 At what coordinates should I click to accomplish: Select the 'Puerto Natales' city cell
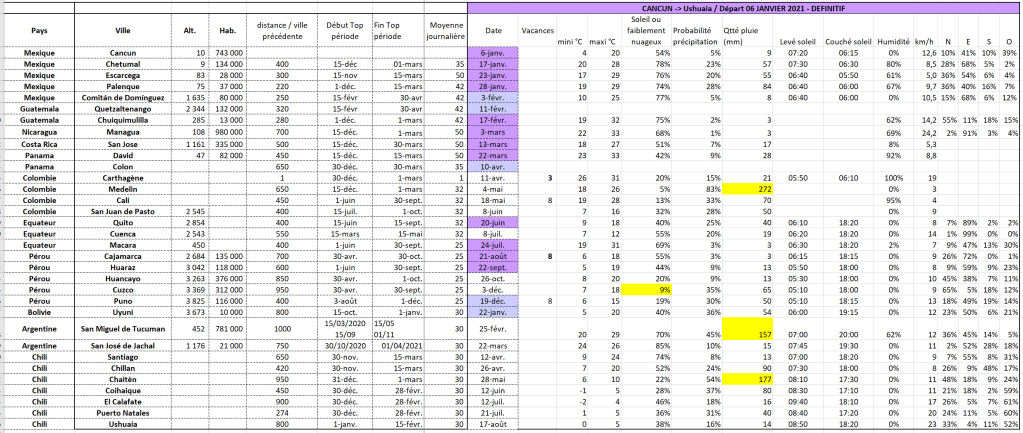(x=123, y=412)
